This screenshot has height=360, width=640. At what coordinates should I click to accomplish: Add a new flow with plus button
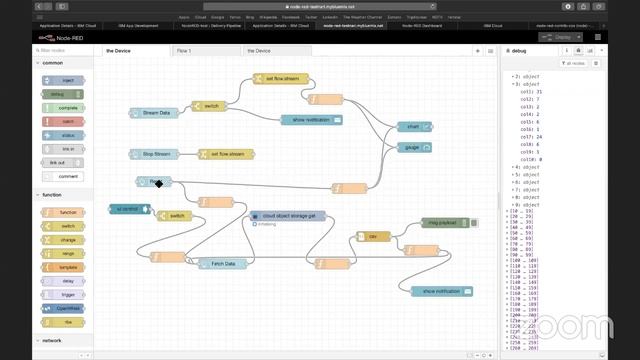(478, 51)
